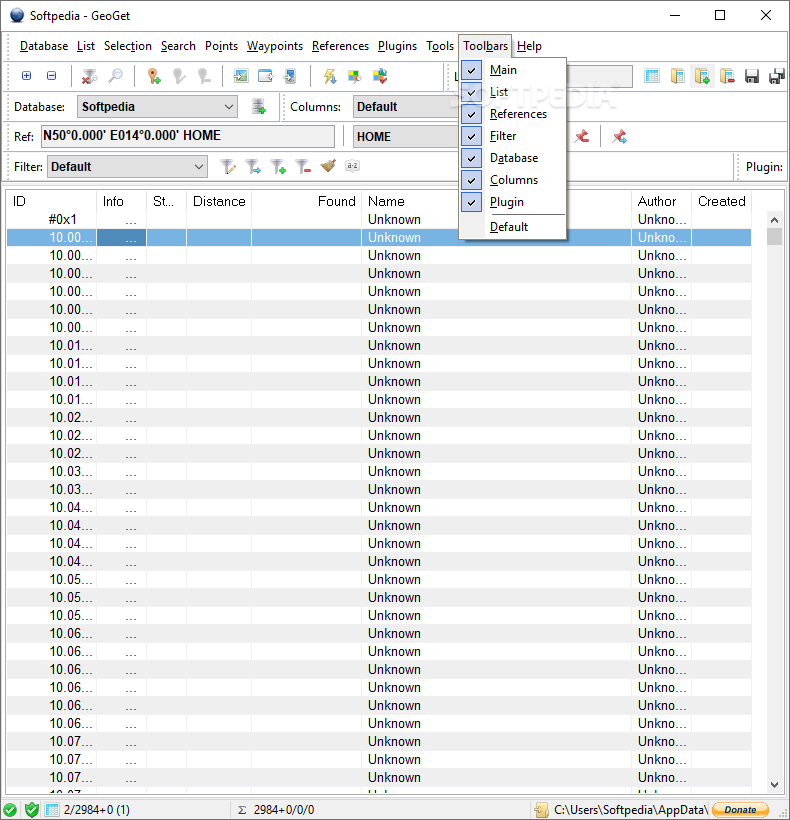Click the list scrollbar down arrow
The image size is (790, 820).
point(774,784)
